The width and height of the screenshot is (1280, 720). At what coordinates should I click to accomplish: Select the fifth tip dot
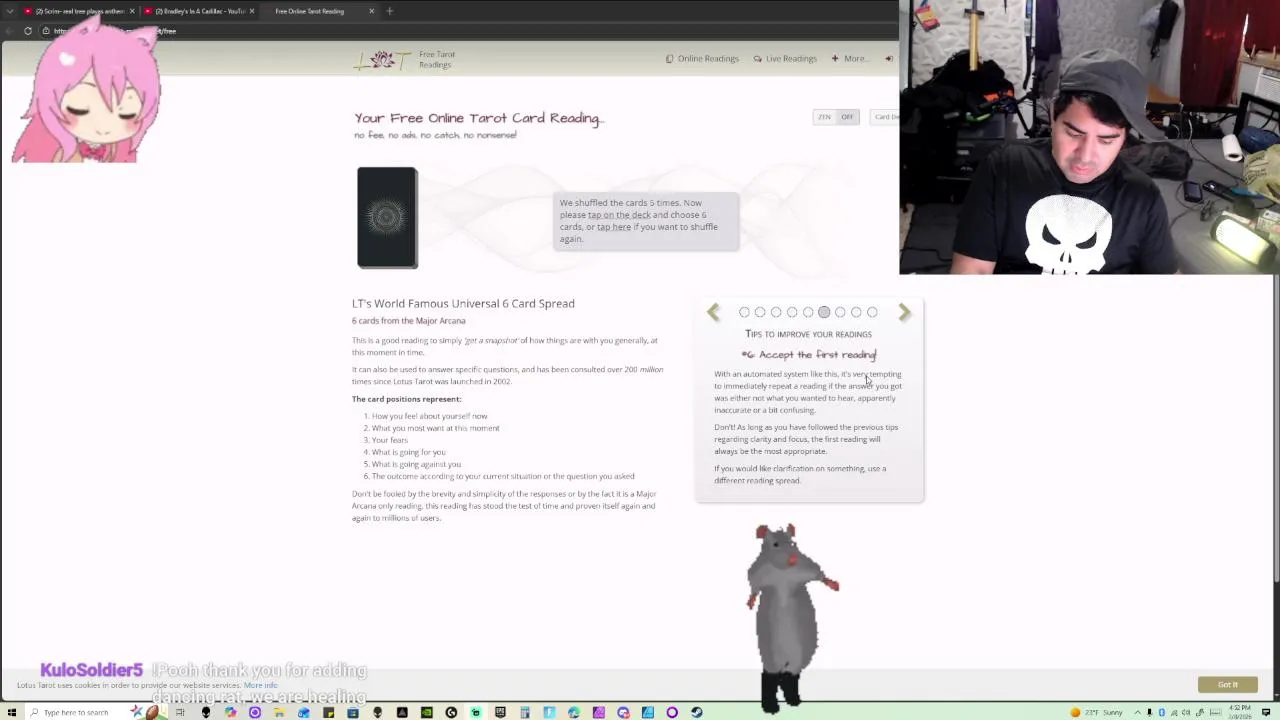coord(808,312)
